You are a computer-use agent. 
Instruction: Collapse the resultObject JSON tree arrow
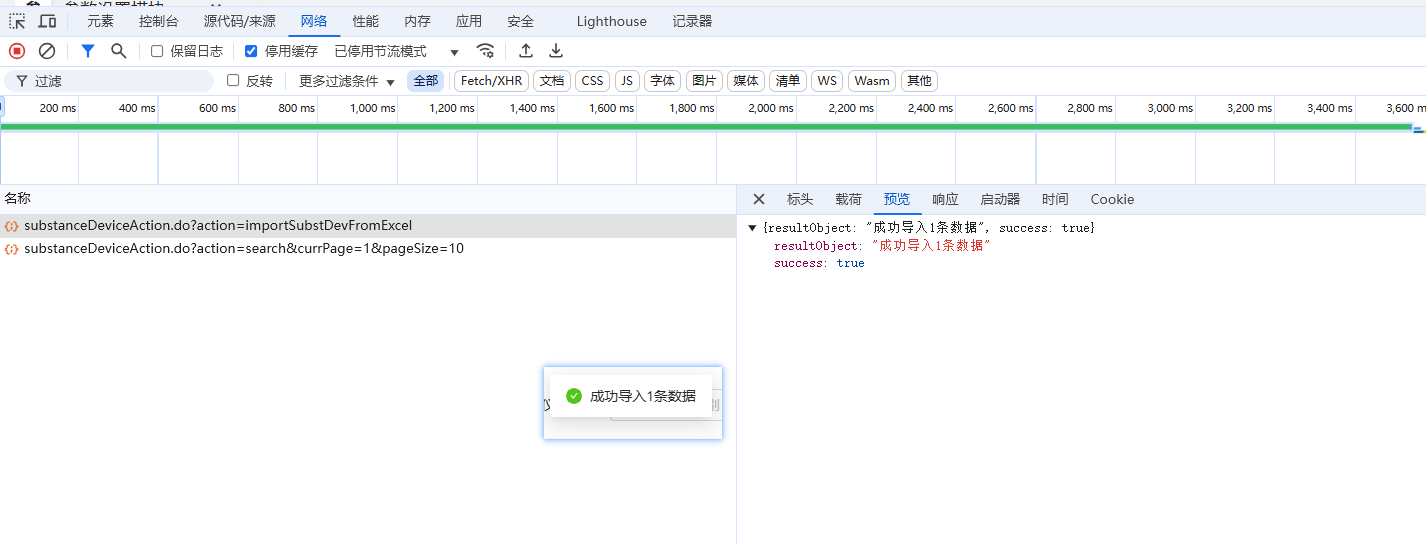point(752,228)
